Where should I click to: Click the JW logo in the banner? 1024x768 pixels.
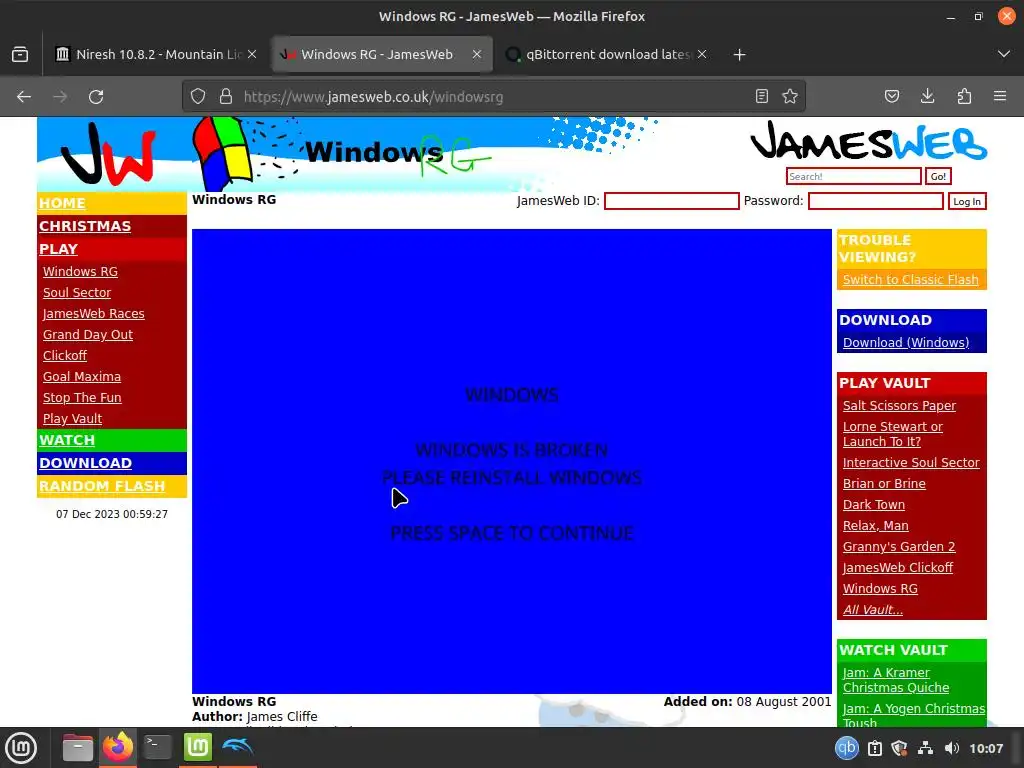[108, 155]
